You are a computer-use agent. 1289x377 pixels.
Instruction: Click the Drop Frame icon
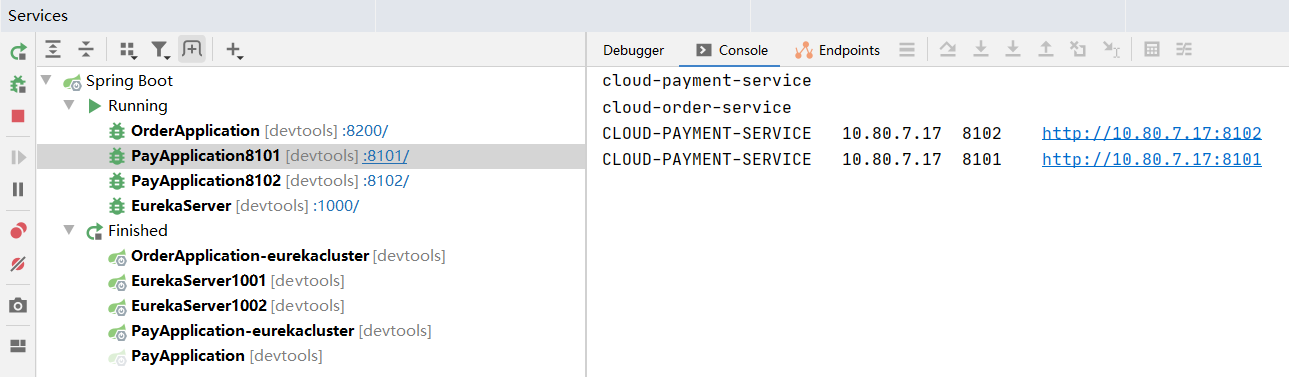point(1077,49)
